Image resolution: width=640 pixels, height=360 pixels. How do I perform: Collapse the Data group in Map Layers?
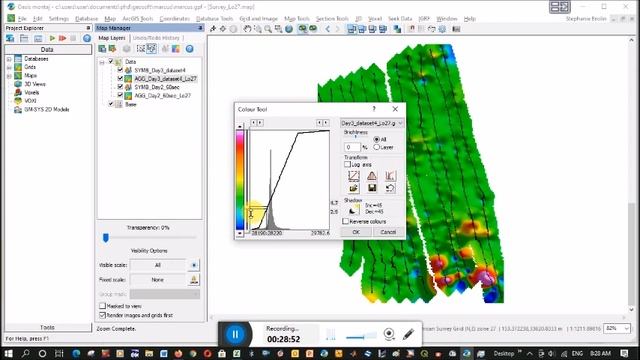(102, 62)
